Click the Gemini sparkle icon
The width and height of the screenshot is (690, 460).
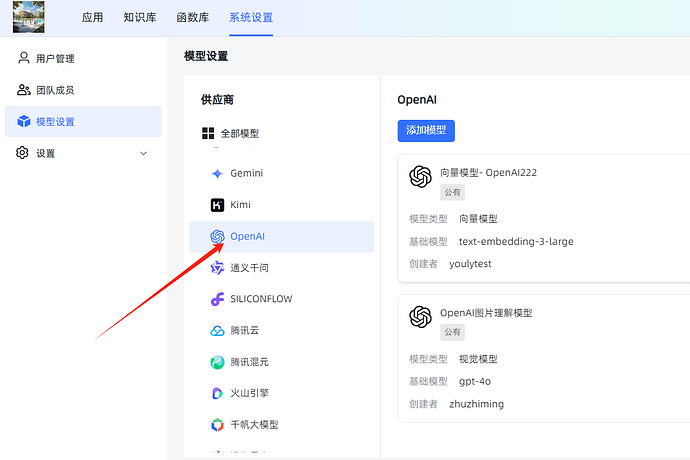217,173
